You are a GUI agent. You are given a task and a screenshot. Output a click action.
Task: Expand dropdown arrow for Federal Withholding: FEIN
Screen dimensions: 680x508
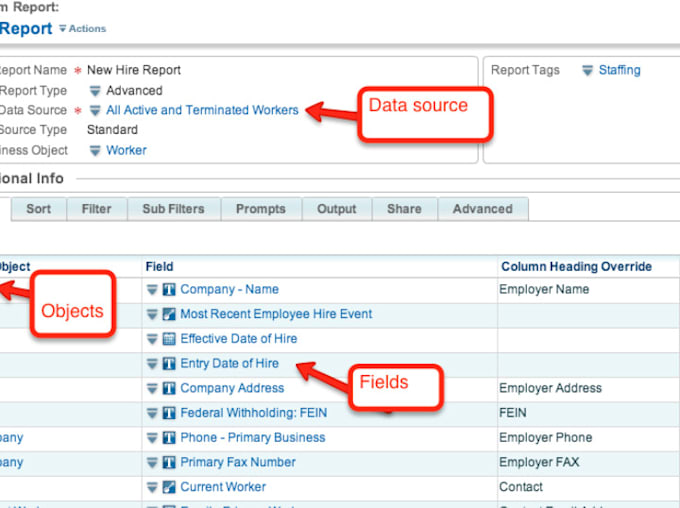152,413
